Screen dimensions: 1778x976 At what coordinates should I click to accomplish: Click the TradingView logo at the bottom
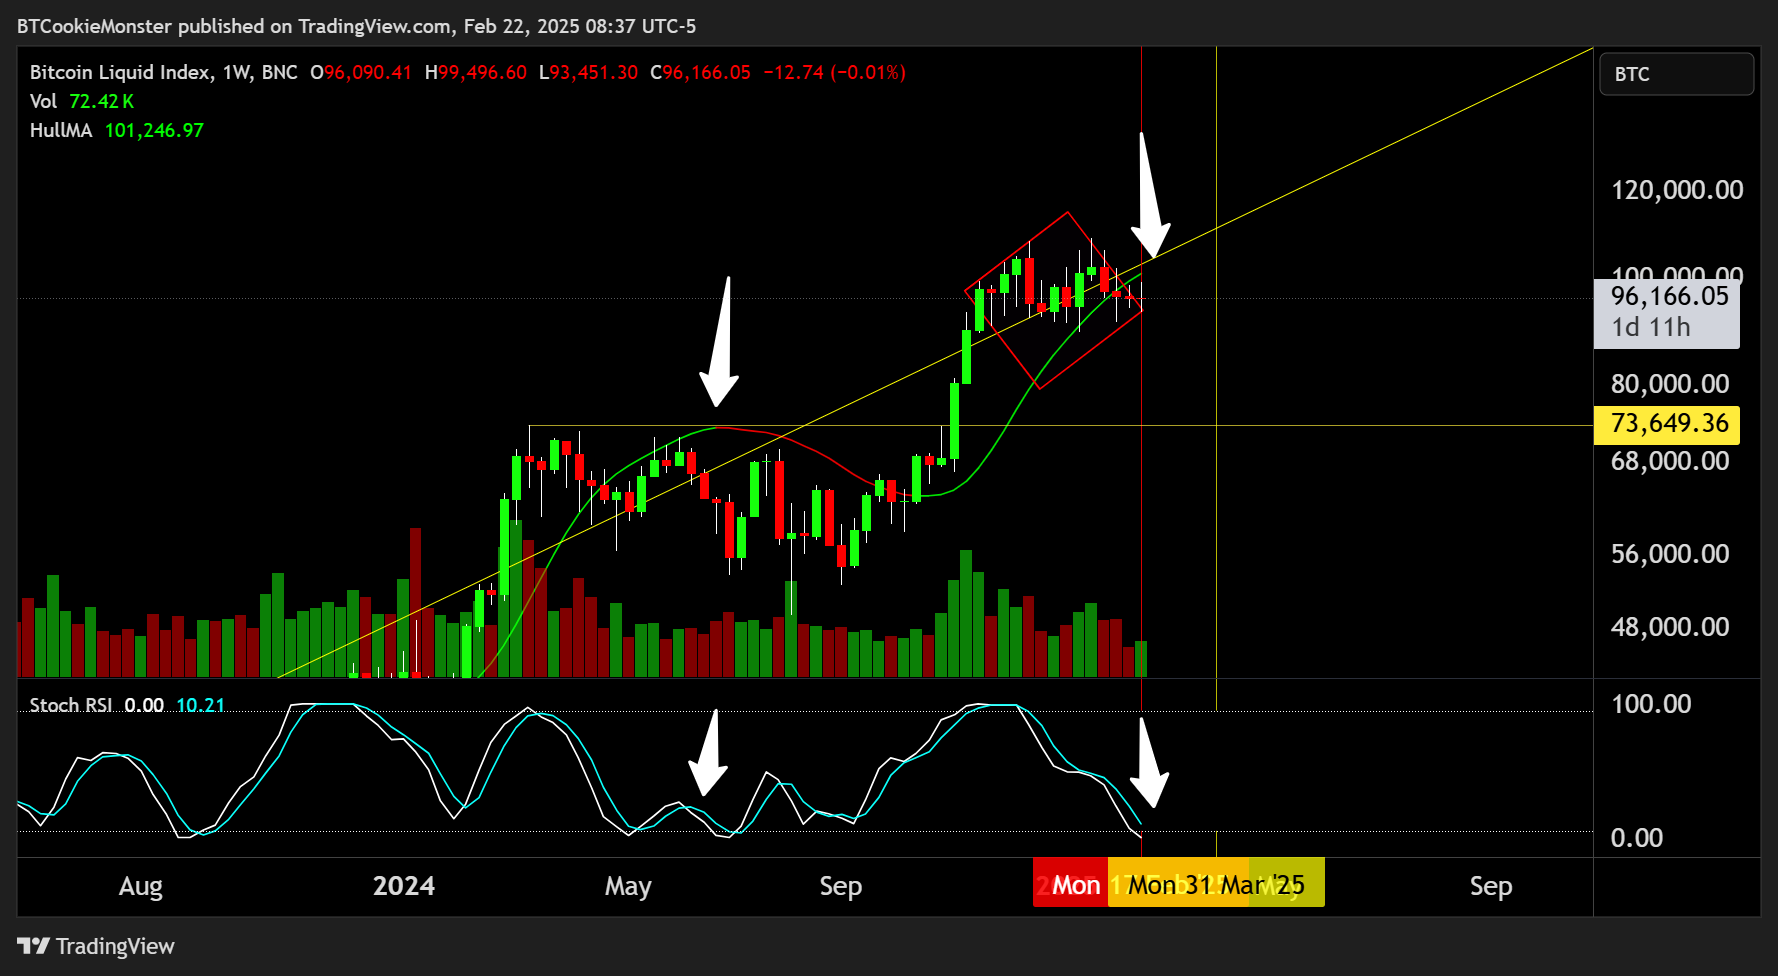click(96, 946)
